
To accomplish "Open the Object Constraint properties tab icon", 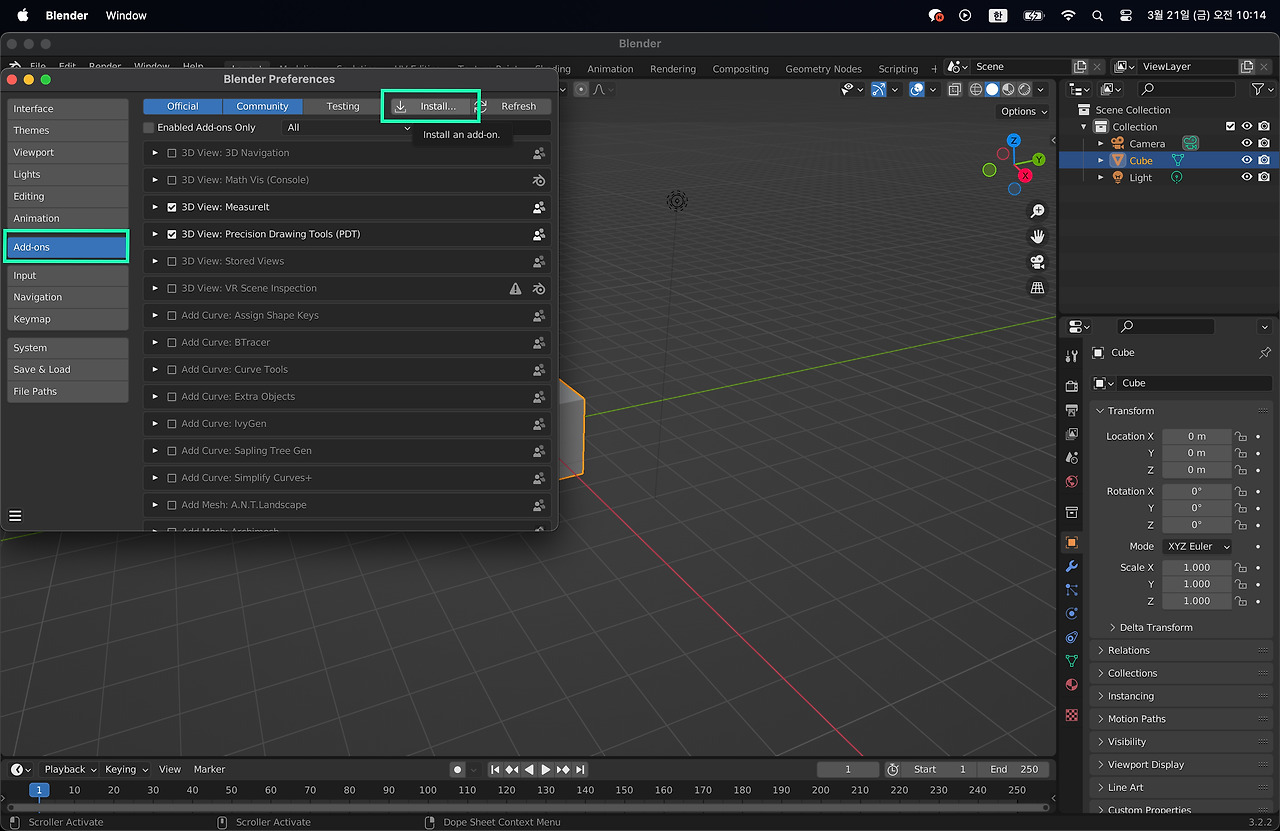I will tap(1072, 637).
